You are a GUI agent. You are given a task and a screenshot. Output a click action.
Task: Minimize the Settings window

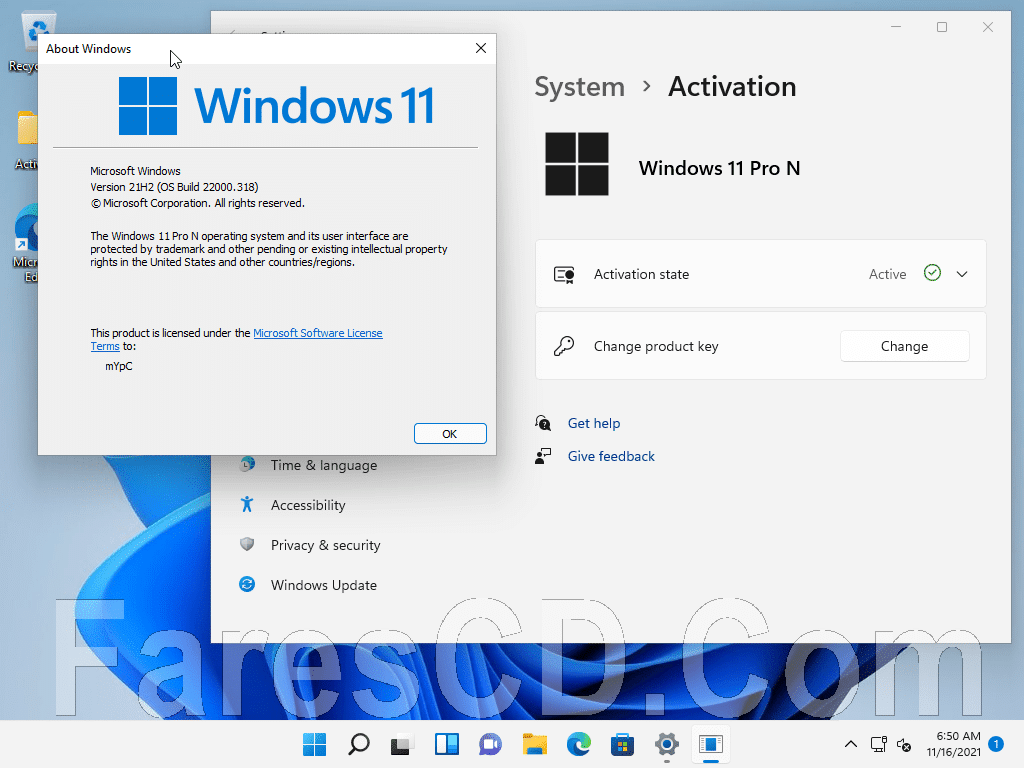tap(896, 27)
